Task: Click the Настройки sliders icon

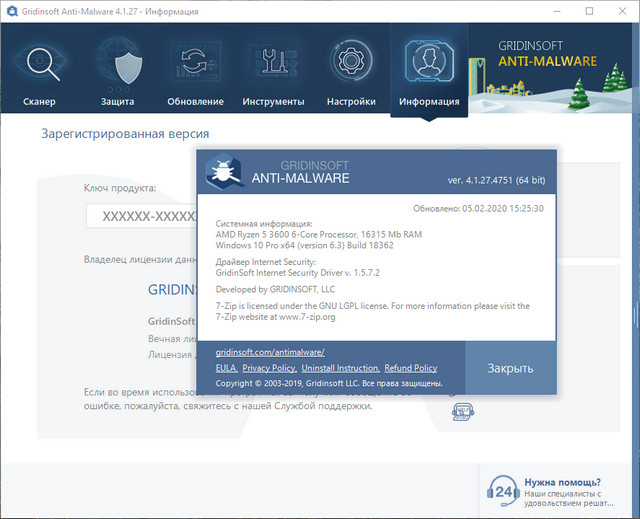Action: coord(350,65)
